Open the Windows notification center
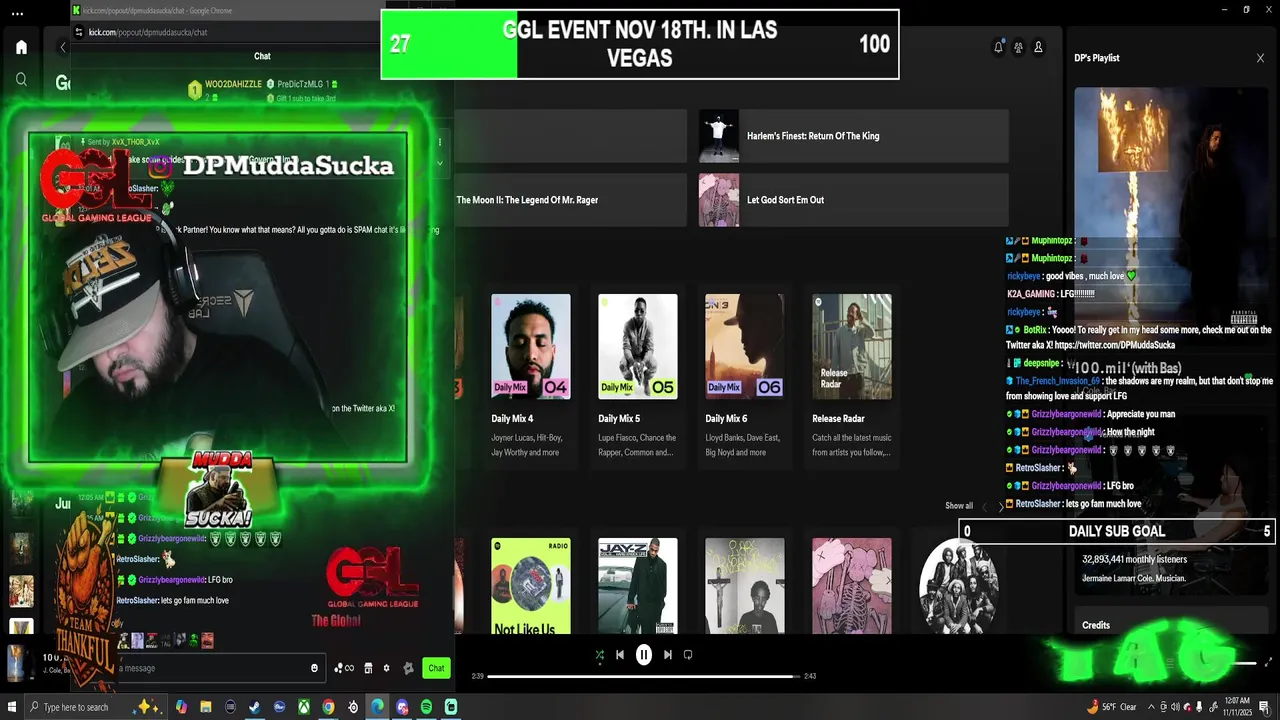The width and height of the screenshot is (1280, 720). pos(1265,707)
